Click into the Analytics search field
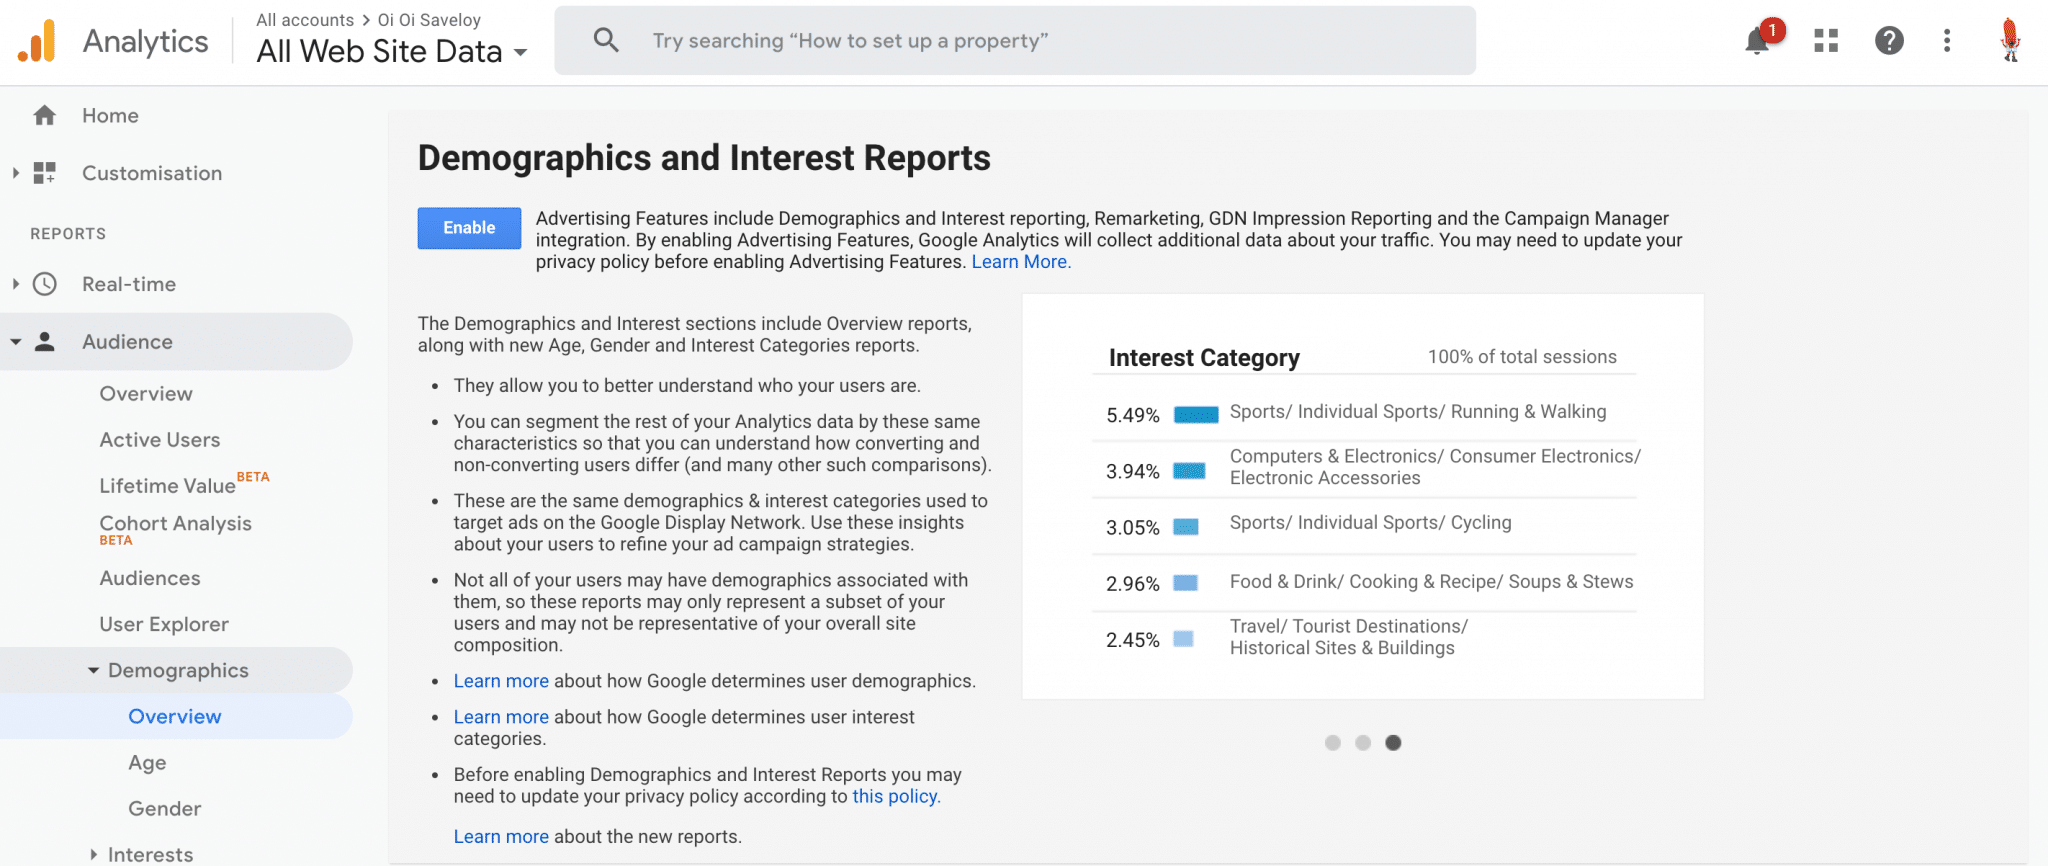 coord(1015,41)
